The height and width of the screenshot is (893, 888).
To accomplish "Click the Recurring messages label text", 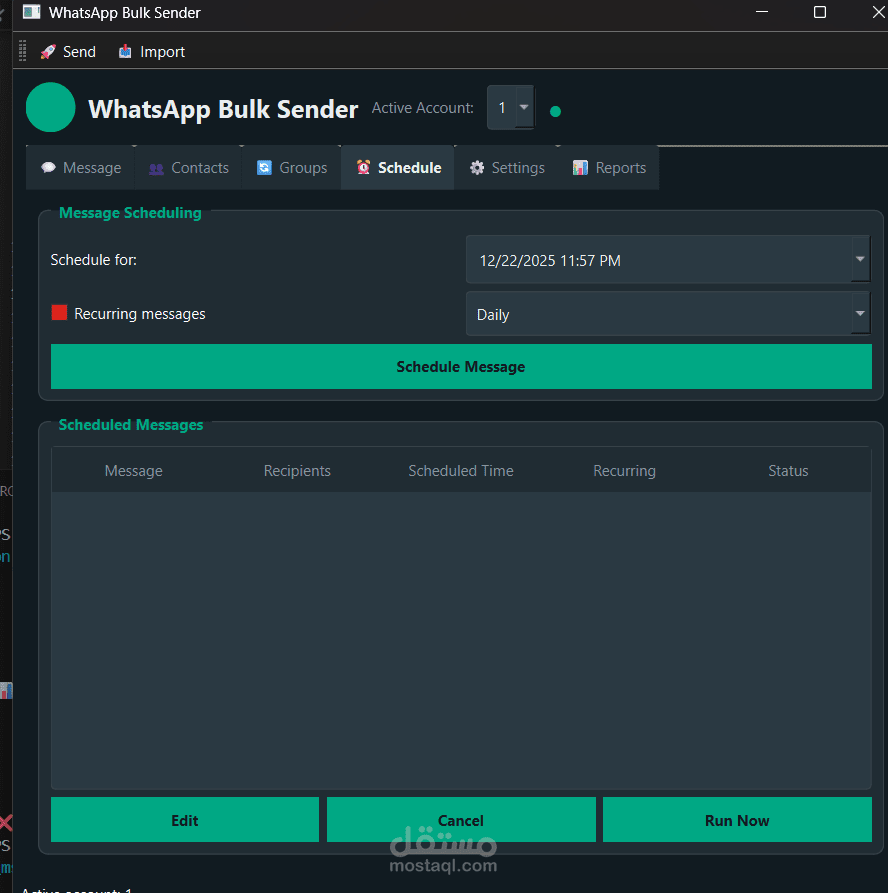I will [x=140, y=314].
